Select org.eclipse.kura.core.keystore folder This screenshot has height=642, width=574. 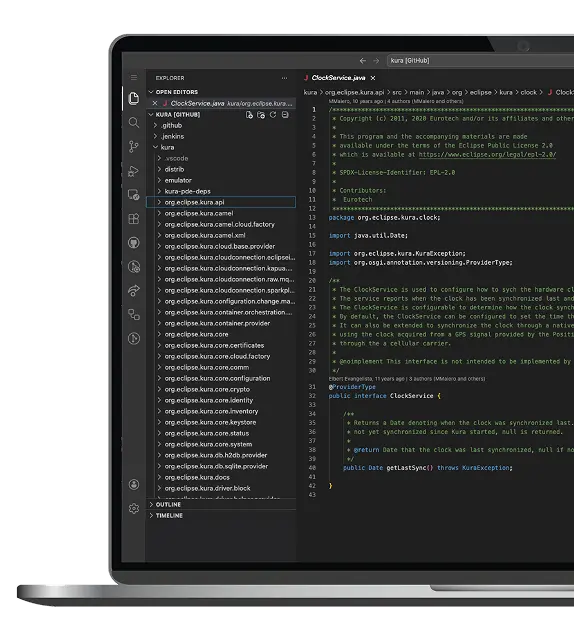[221, 422]
